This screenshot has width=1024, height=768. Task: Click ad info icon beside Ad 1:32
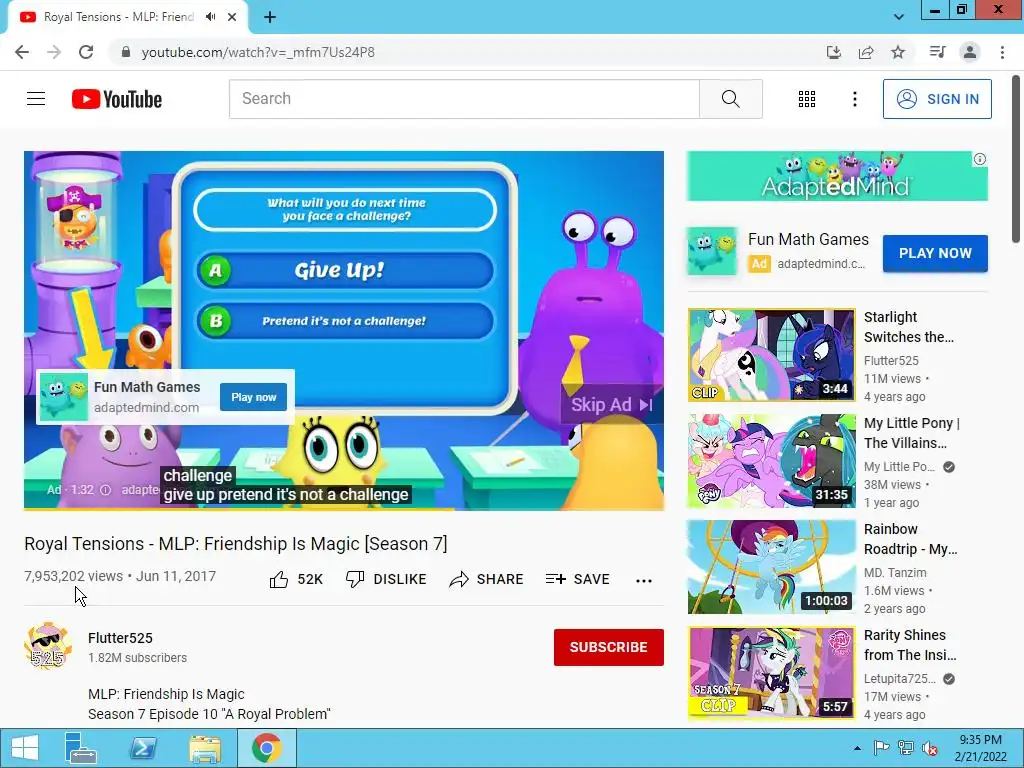tap(105, 490)
